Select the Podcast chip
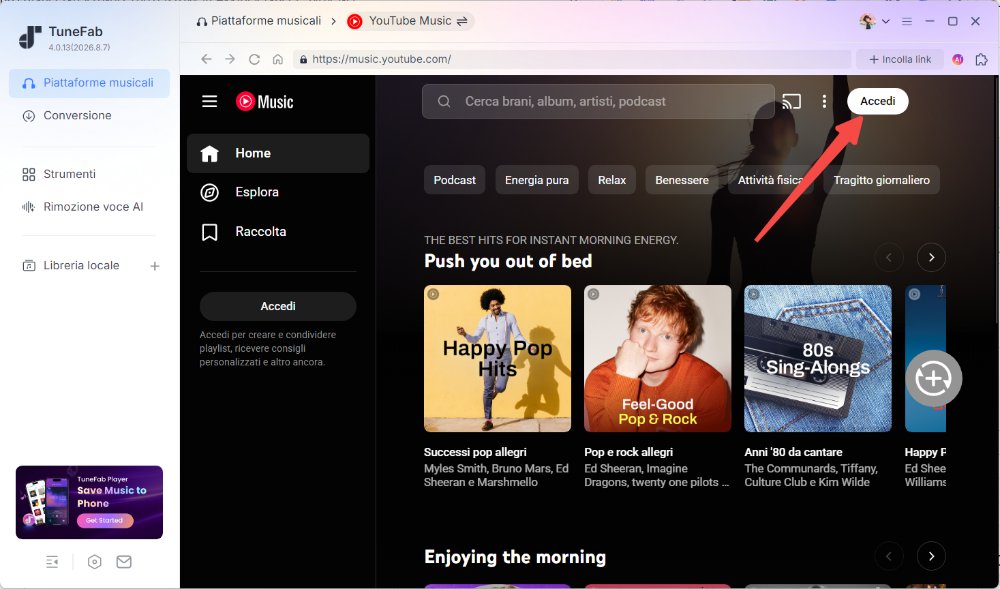1000x589 pixels. (x=455, y=180)
